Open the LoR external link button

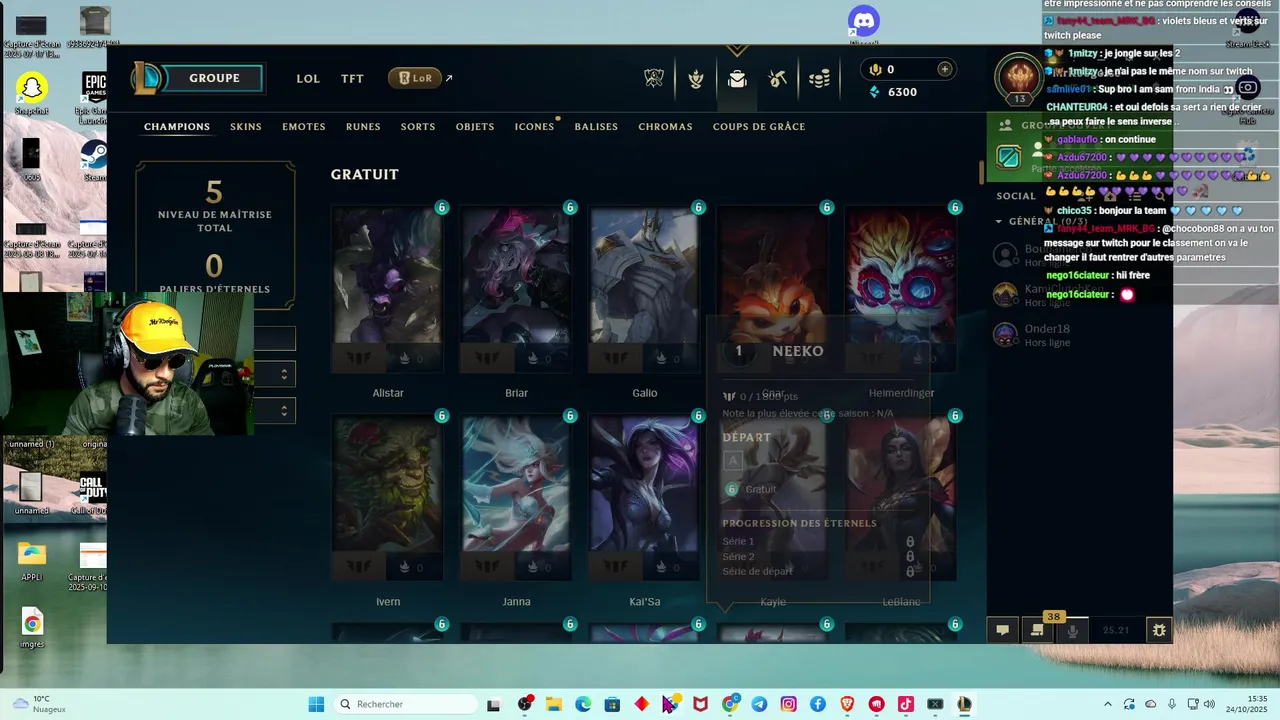415,78
